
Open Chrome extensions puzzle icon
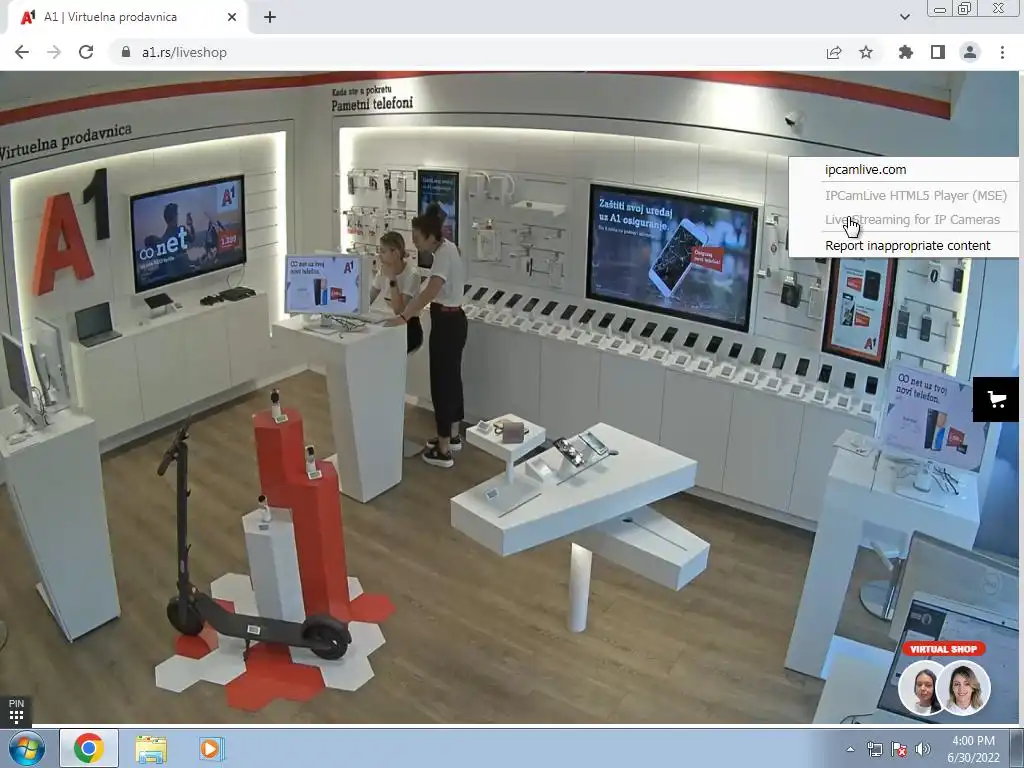point(906,52)
